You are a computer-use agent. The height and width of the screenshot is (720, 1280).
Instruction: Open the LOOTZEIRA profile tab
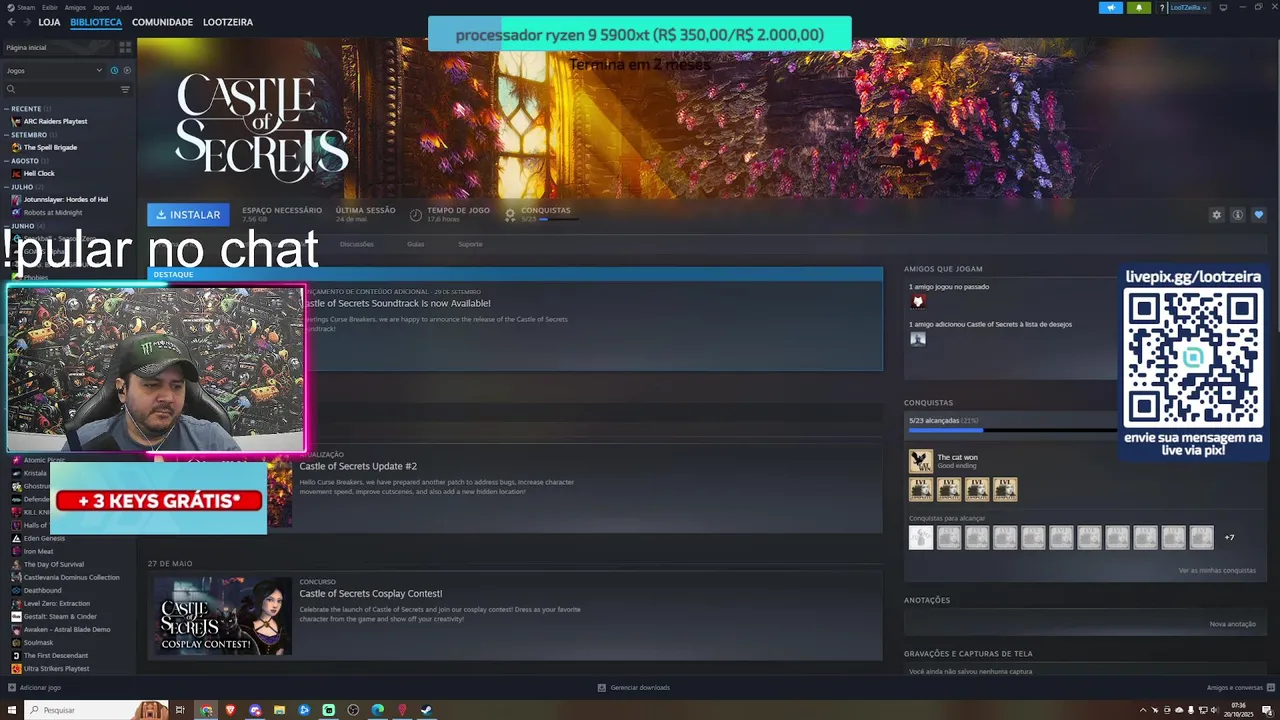[x=228, y=22]
